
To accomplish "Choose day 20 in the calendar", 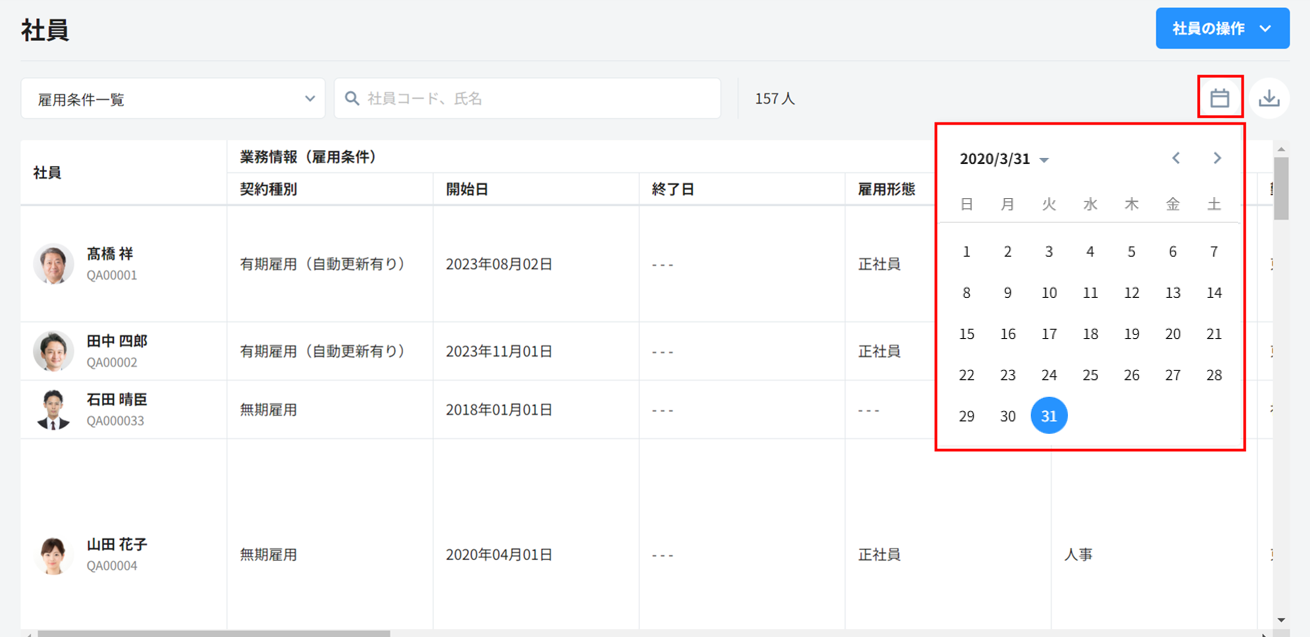I will click(x=1173, y=334).
